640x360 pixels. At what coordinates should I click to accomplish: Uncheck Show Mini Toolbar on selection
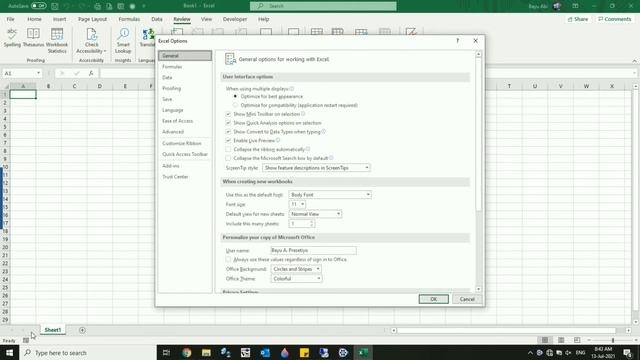[228, 114]
